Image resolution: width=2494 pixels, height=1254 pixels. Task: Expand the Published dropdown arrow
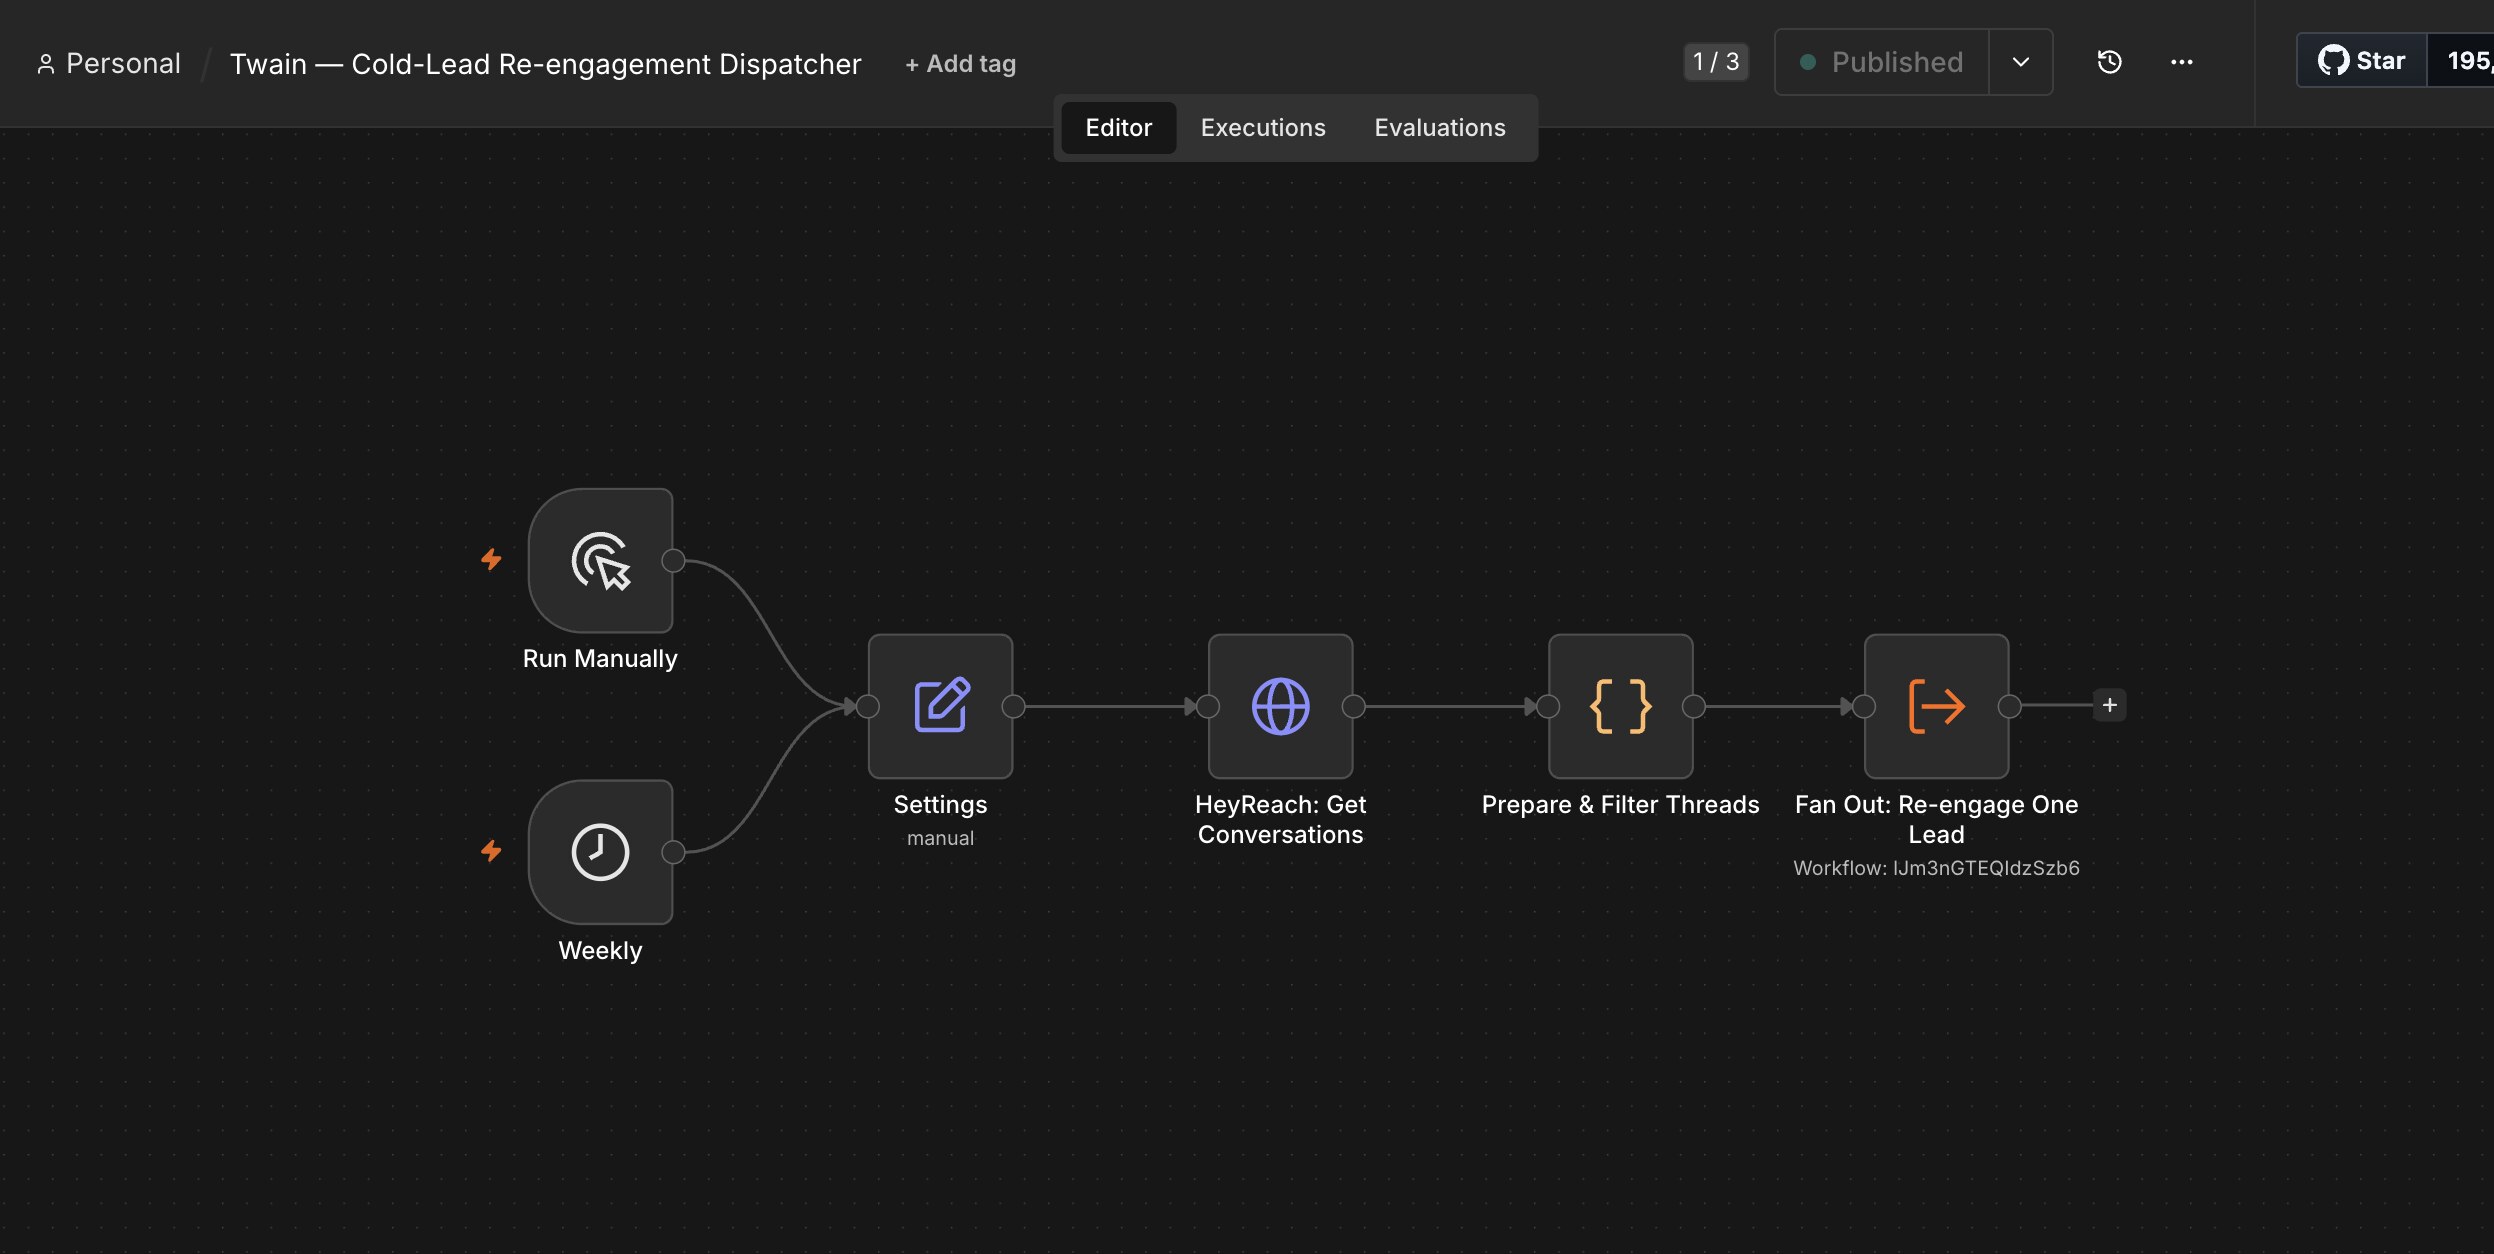[x=2021, y=62]
